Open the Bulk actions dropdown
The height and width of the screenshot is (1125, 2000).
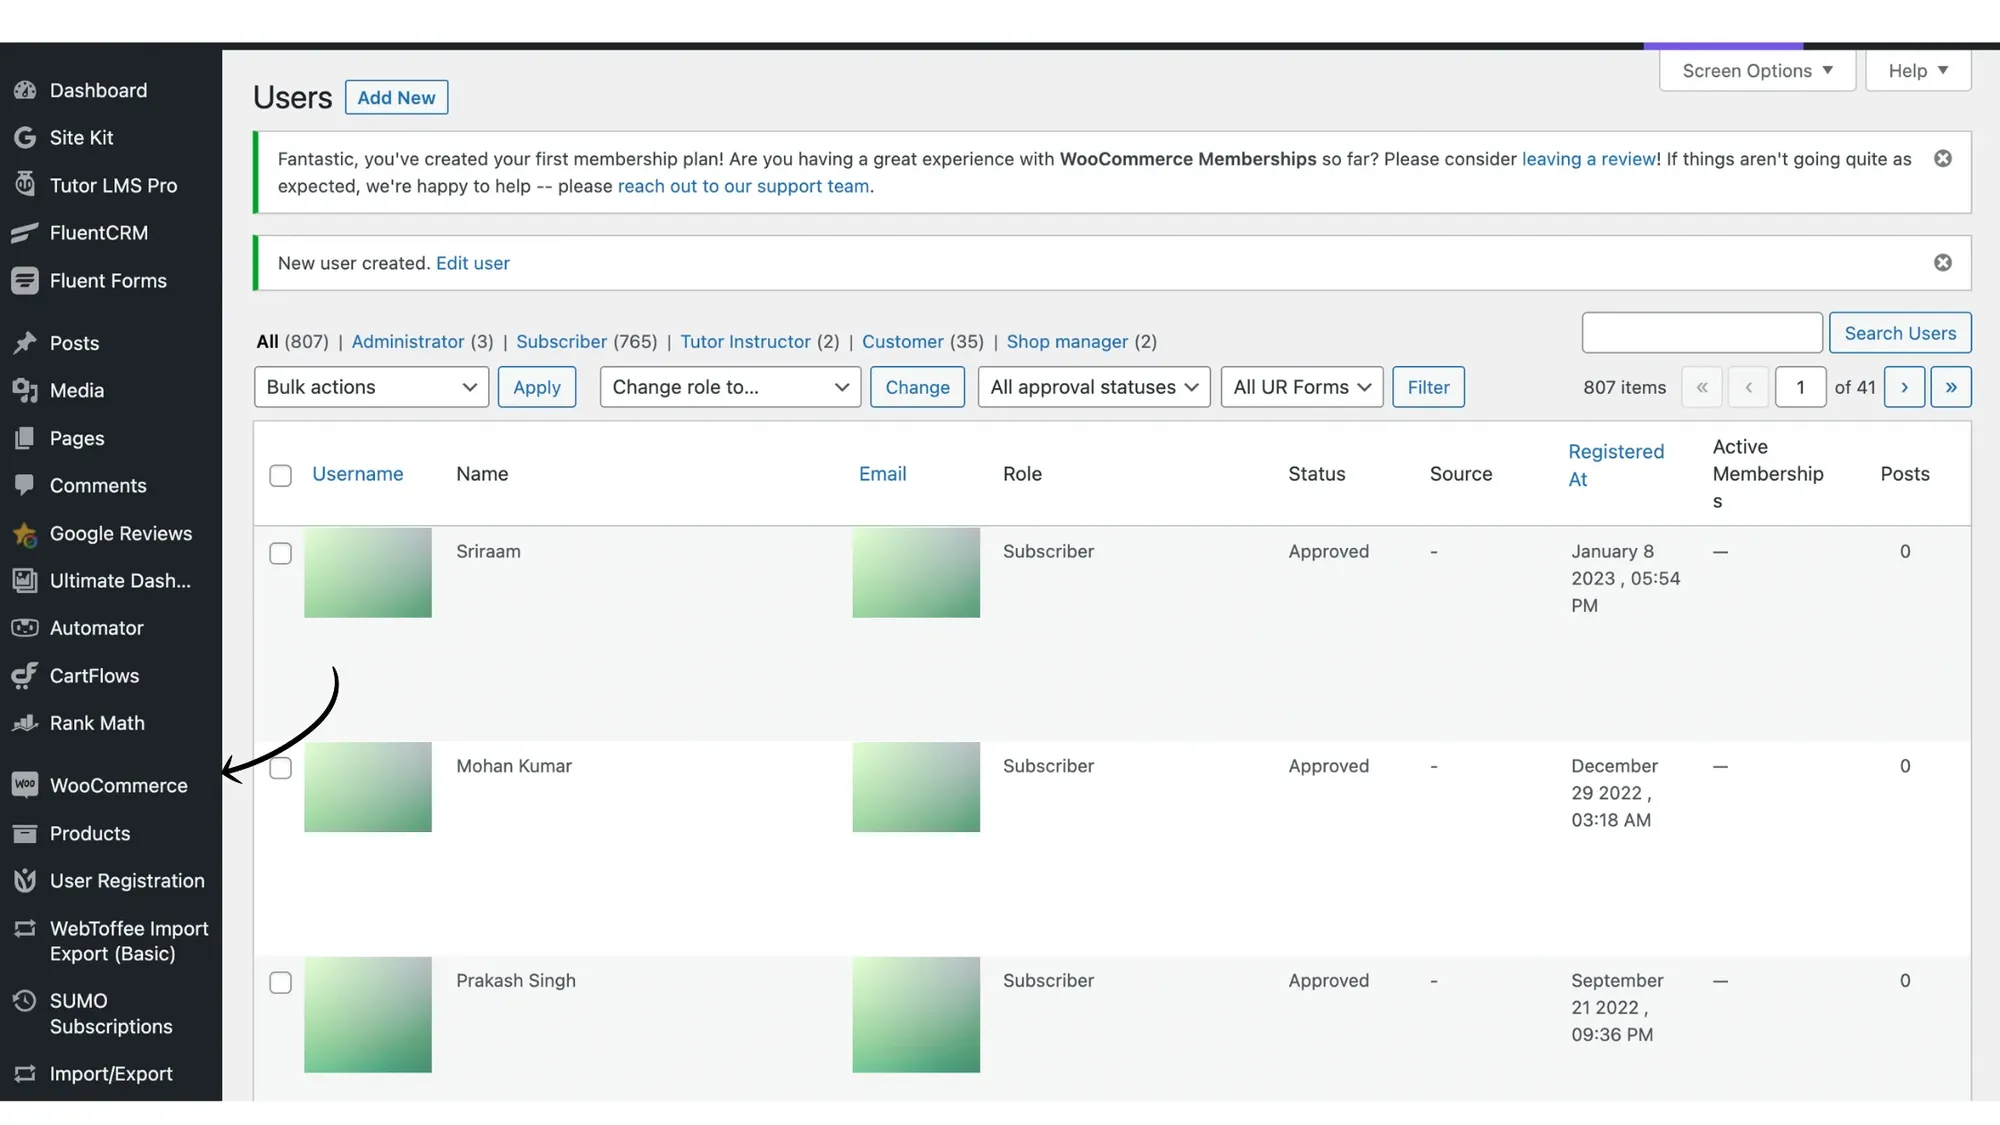click(371, 387)
